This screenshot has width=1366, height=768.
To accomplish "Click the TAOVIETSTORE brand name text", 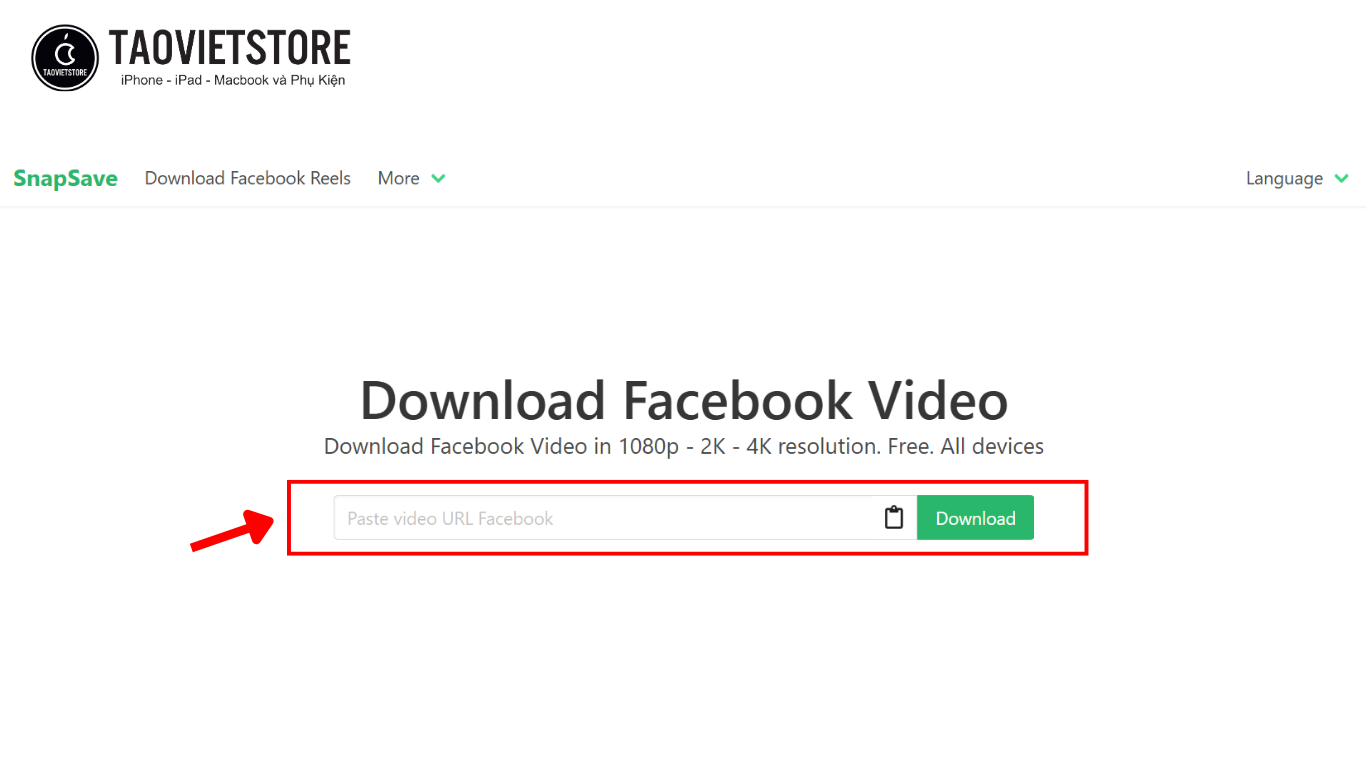I will tap(230, 48).
